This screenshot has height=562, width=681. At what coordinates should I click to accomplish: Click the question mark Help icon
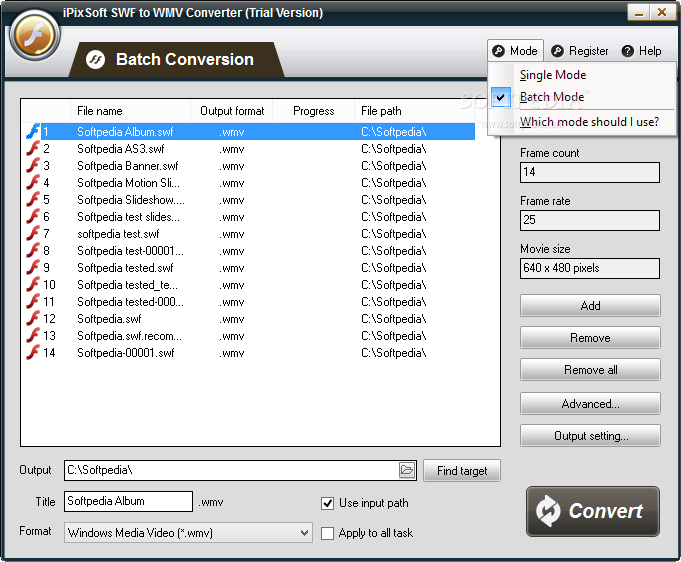(627, 51)
